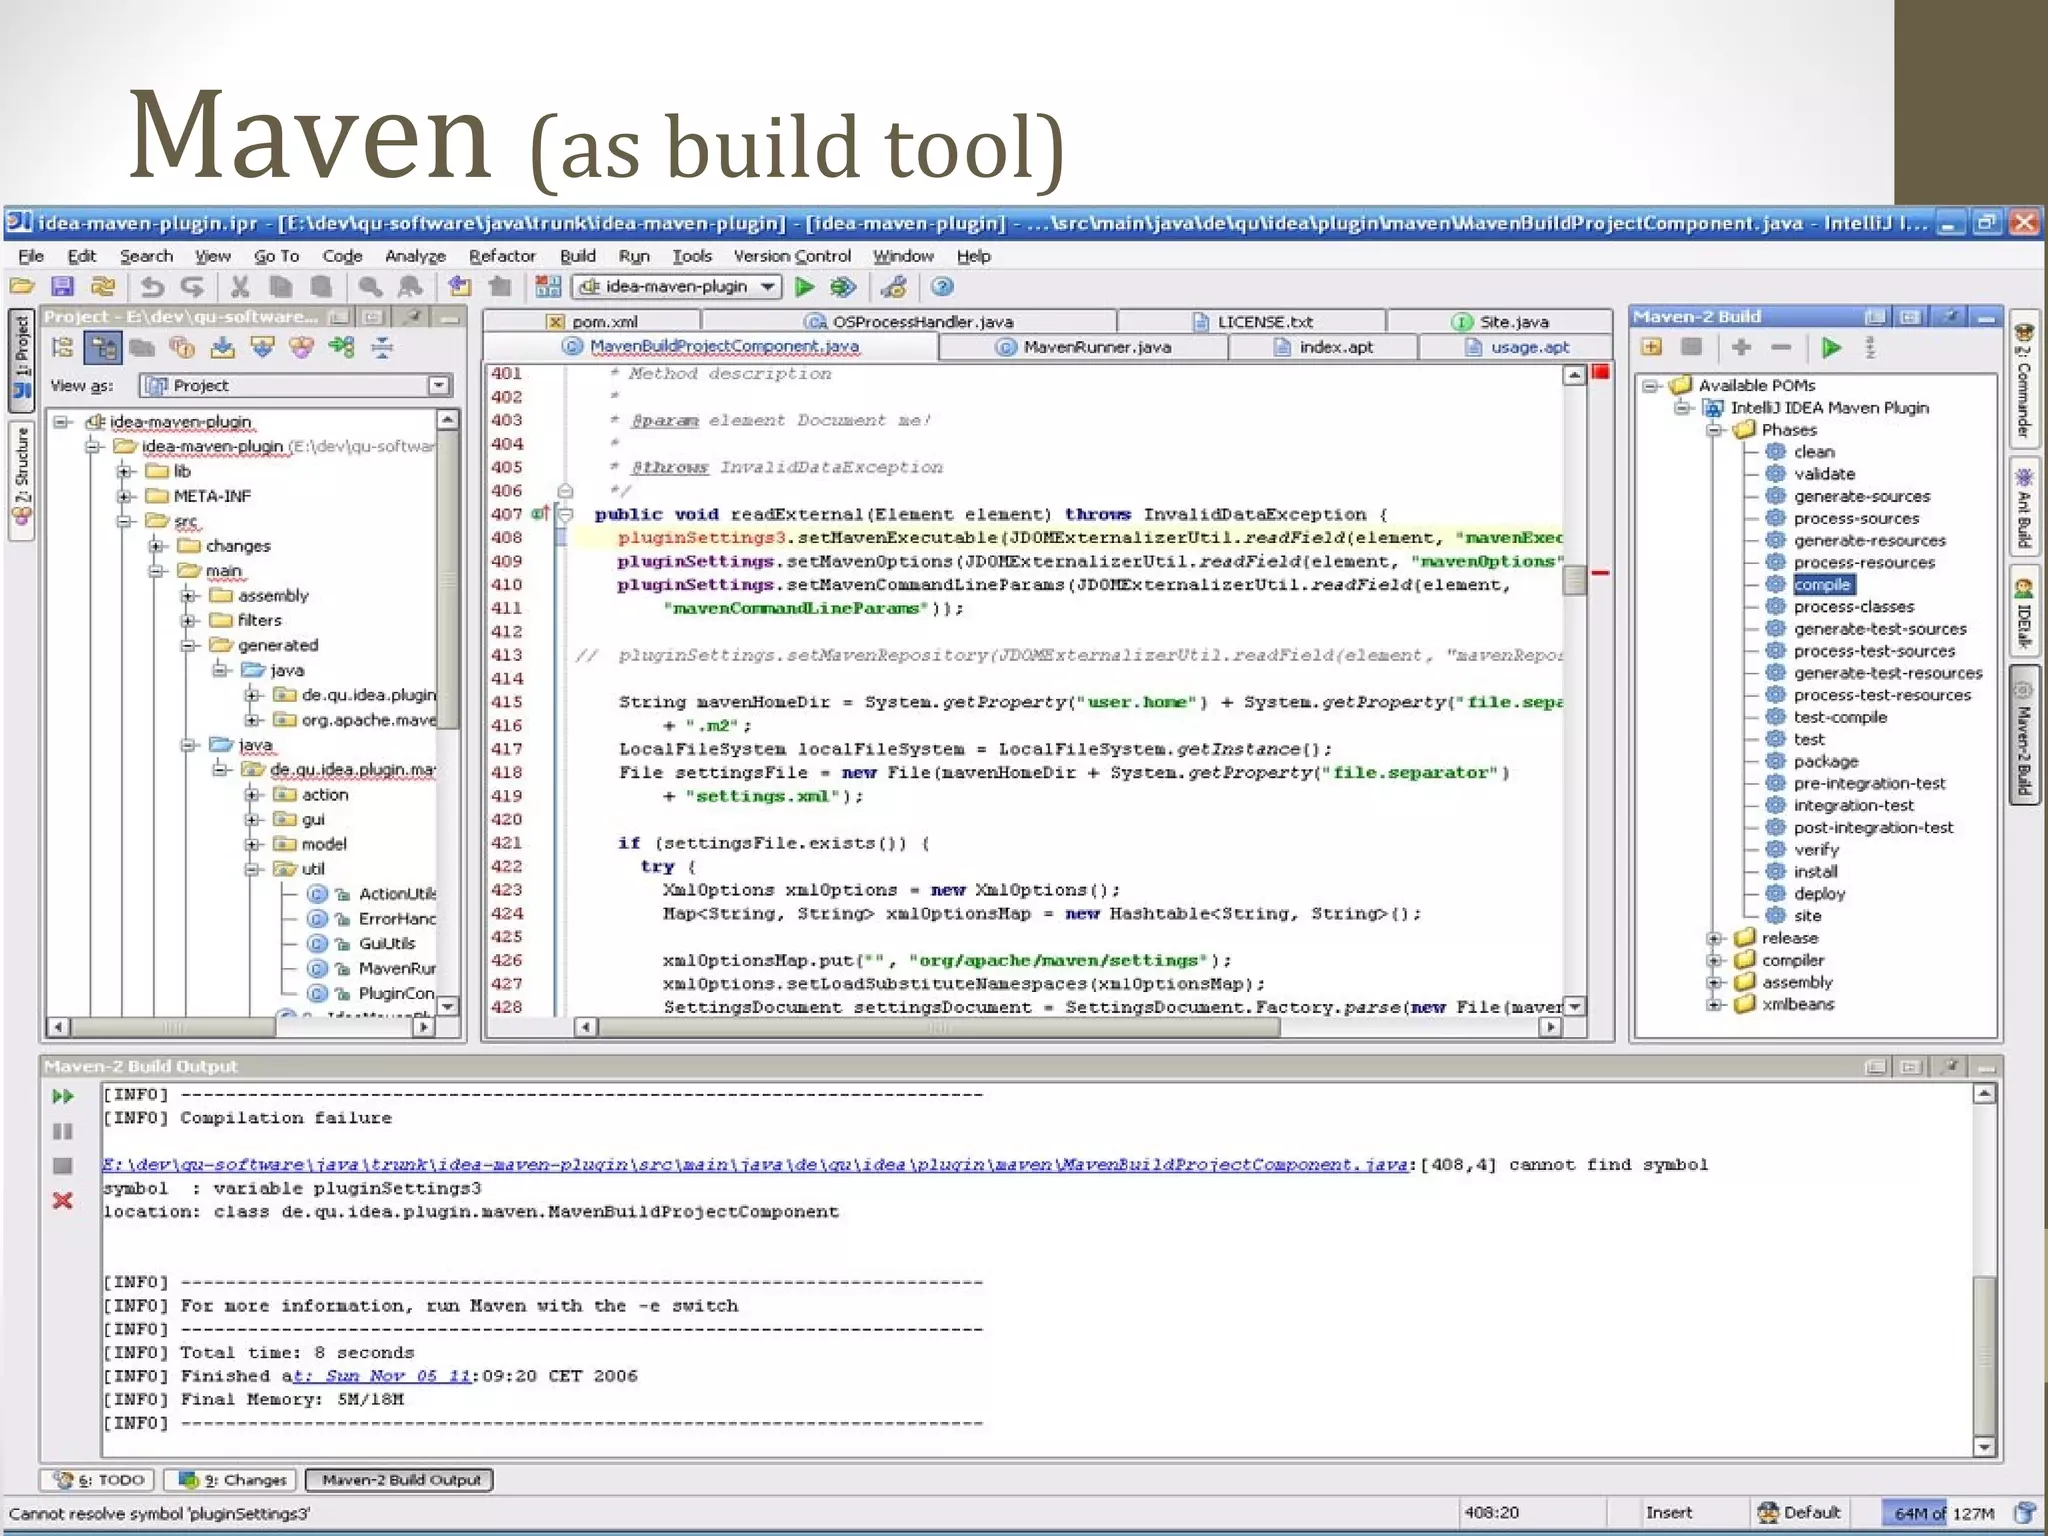Click the Pause icon in Build Output panel
Image resolution: width=2048 pixels, height=1536 pixels.
[63, 1131]
